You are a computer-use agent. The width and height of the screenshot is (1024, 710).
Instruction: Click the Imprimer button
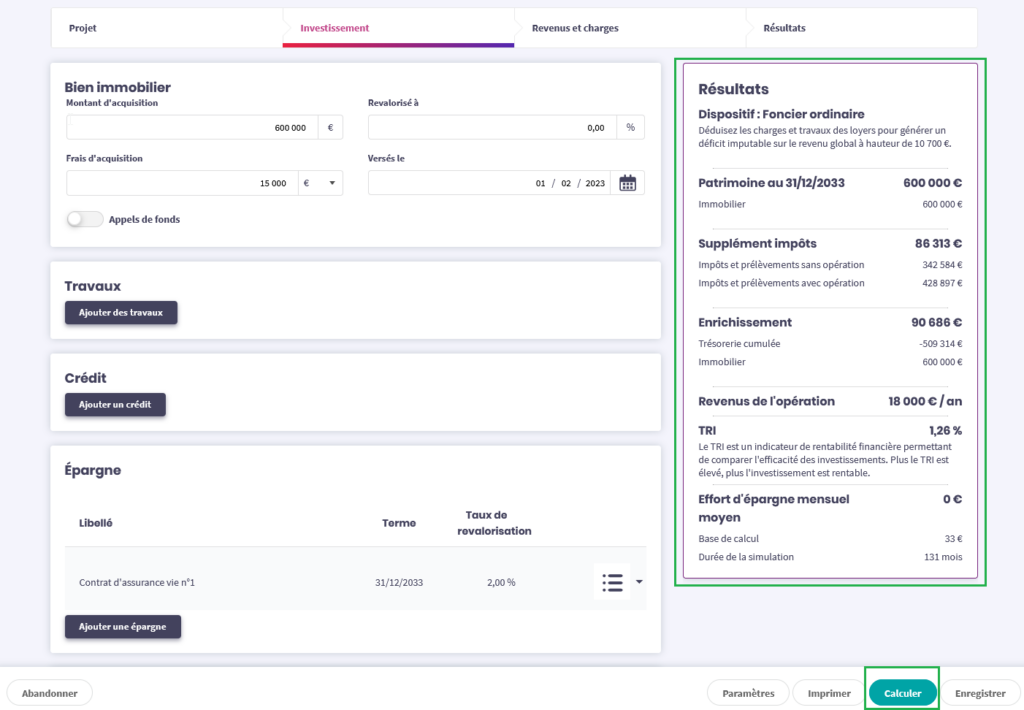[x=827, y=693]
